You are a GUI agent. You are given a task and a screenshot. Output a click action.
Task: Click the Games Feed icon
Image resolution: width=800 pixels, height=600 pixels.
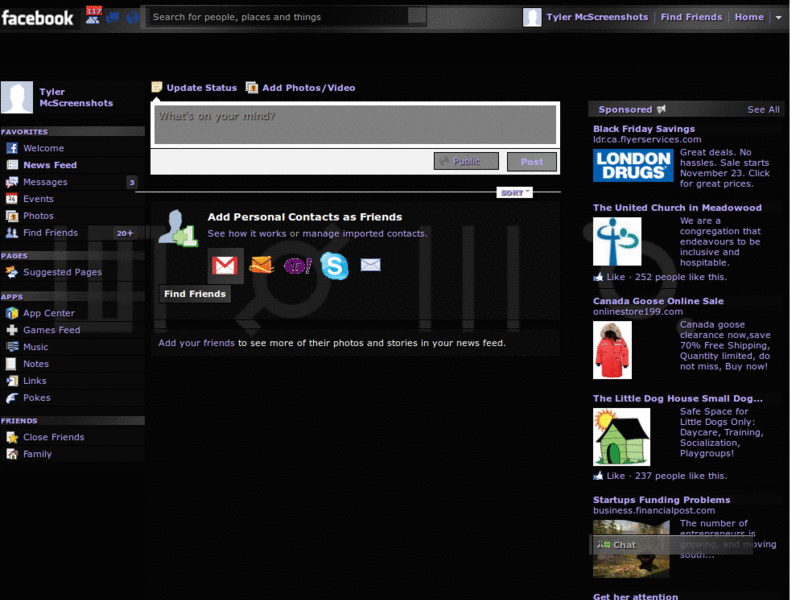[x=12, y=330]
